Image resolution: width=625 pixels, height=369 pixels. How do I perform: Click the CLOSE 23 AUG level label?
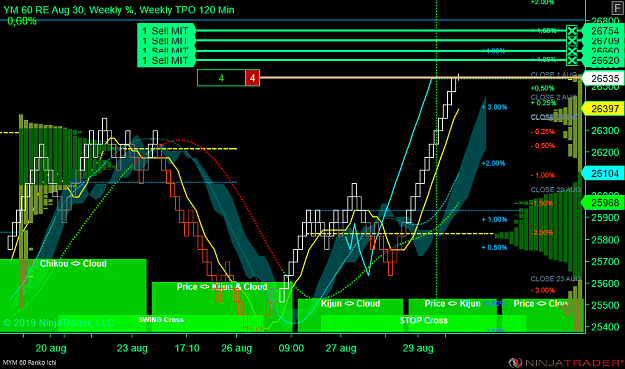tap(556, 279)
